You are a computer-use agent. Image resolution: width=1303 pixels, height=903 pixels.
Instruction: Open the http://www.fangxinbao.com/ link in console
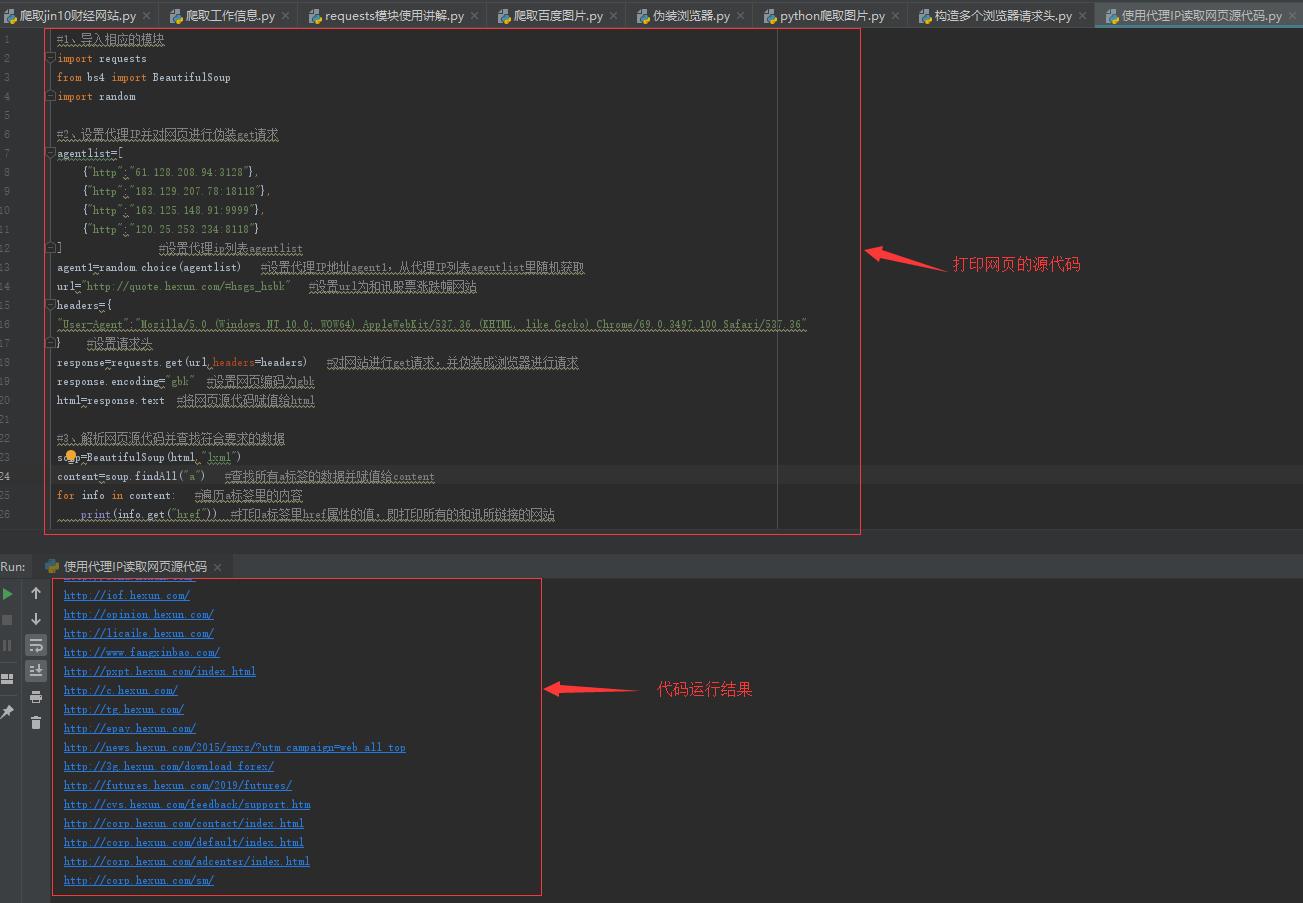point(141,652)
